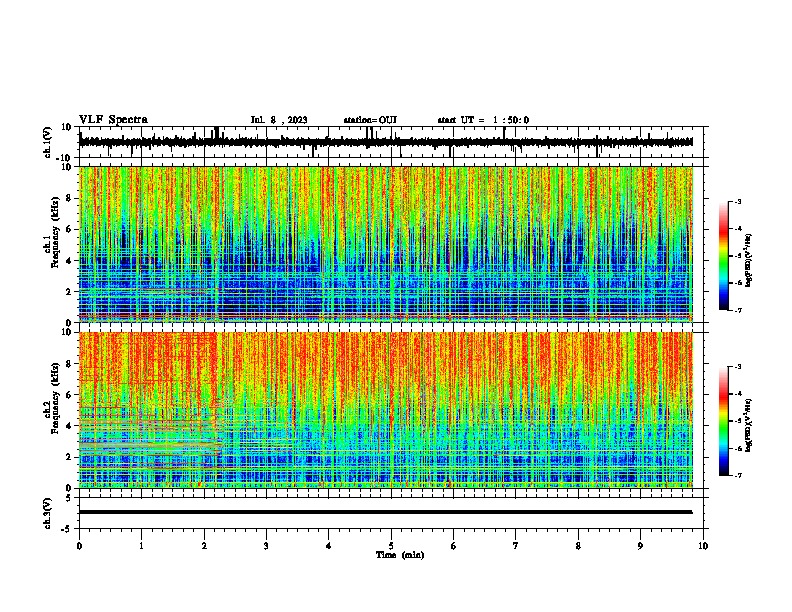Image resolution: width=792 pixels, height=612 pixels.
Task: Click time axis tick label "4"
Action: click(329, 546)
